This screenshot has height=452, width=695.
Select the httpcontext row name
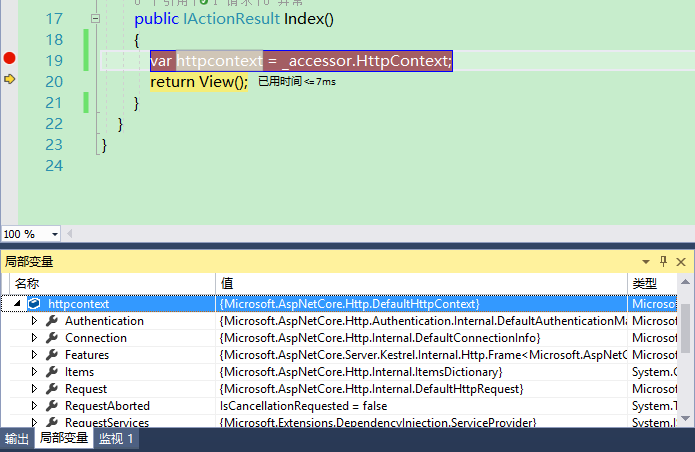click(x=78, y=304)
